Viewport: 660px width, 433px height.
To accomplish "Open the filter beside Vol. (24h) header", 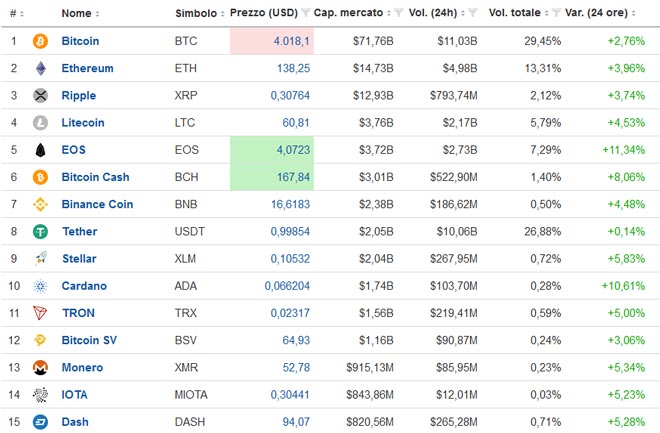I will click(473, 13).
